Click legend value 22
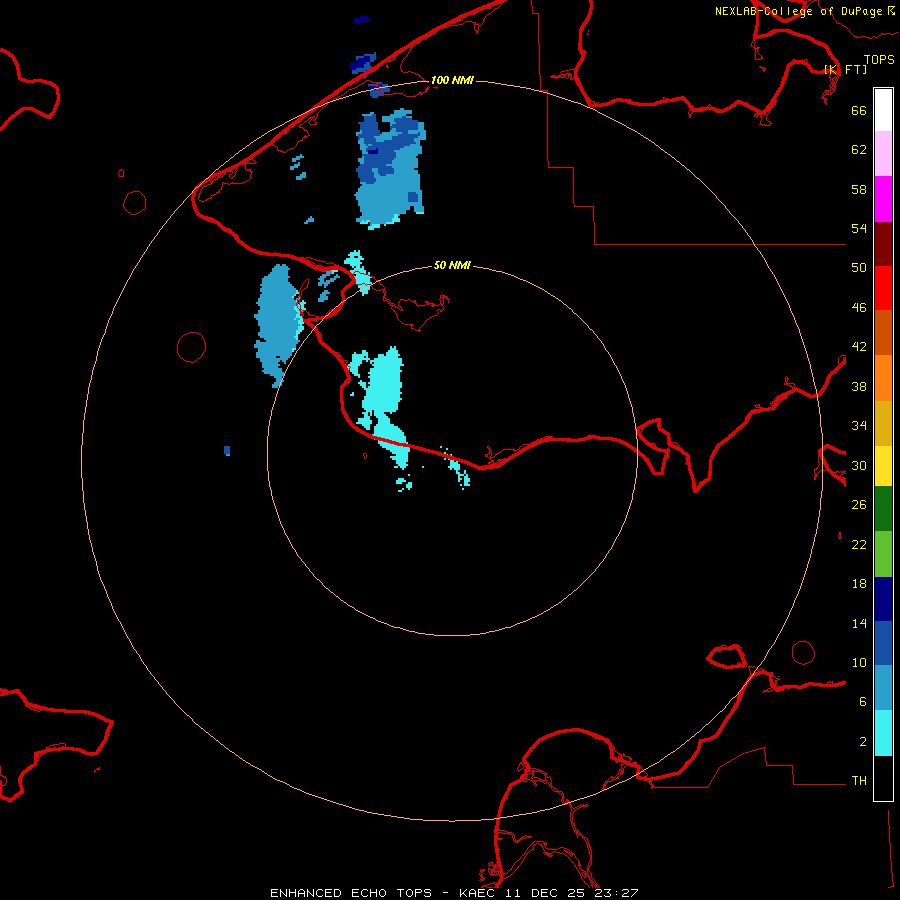The image size is (900, 900). click(859, 544)
